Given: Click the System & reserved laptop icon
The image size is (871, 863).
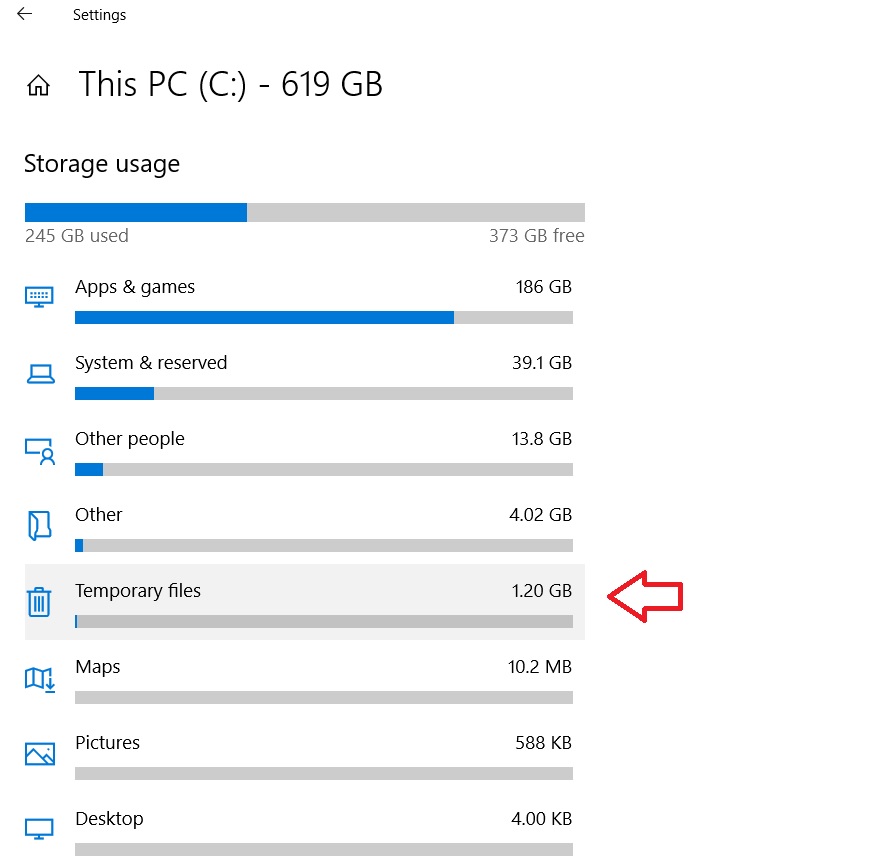Looking at the screenshot, I should pyautogui.click(x=41, y=374).
